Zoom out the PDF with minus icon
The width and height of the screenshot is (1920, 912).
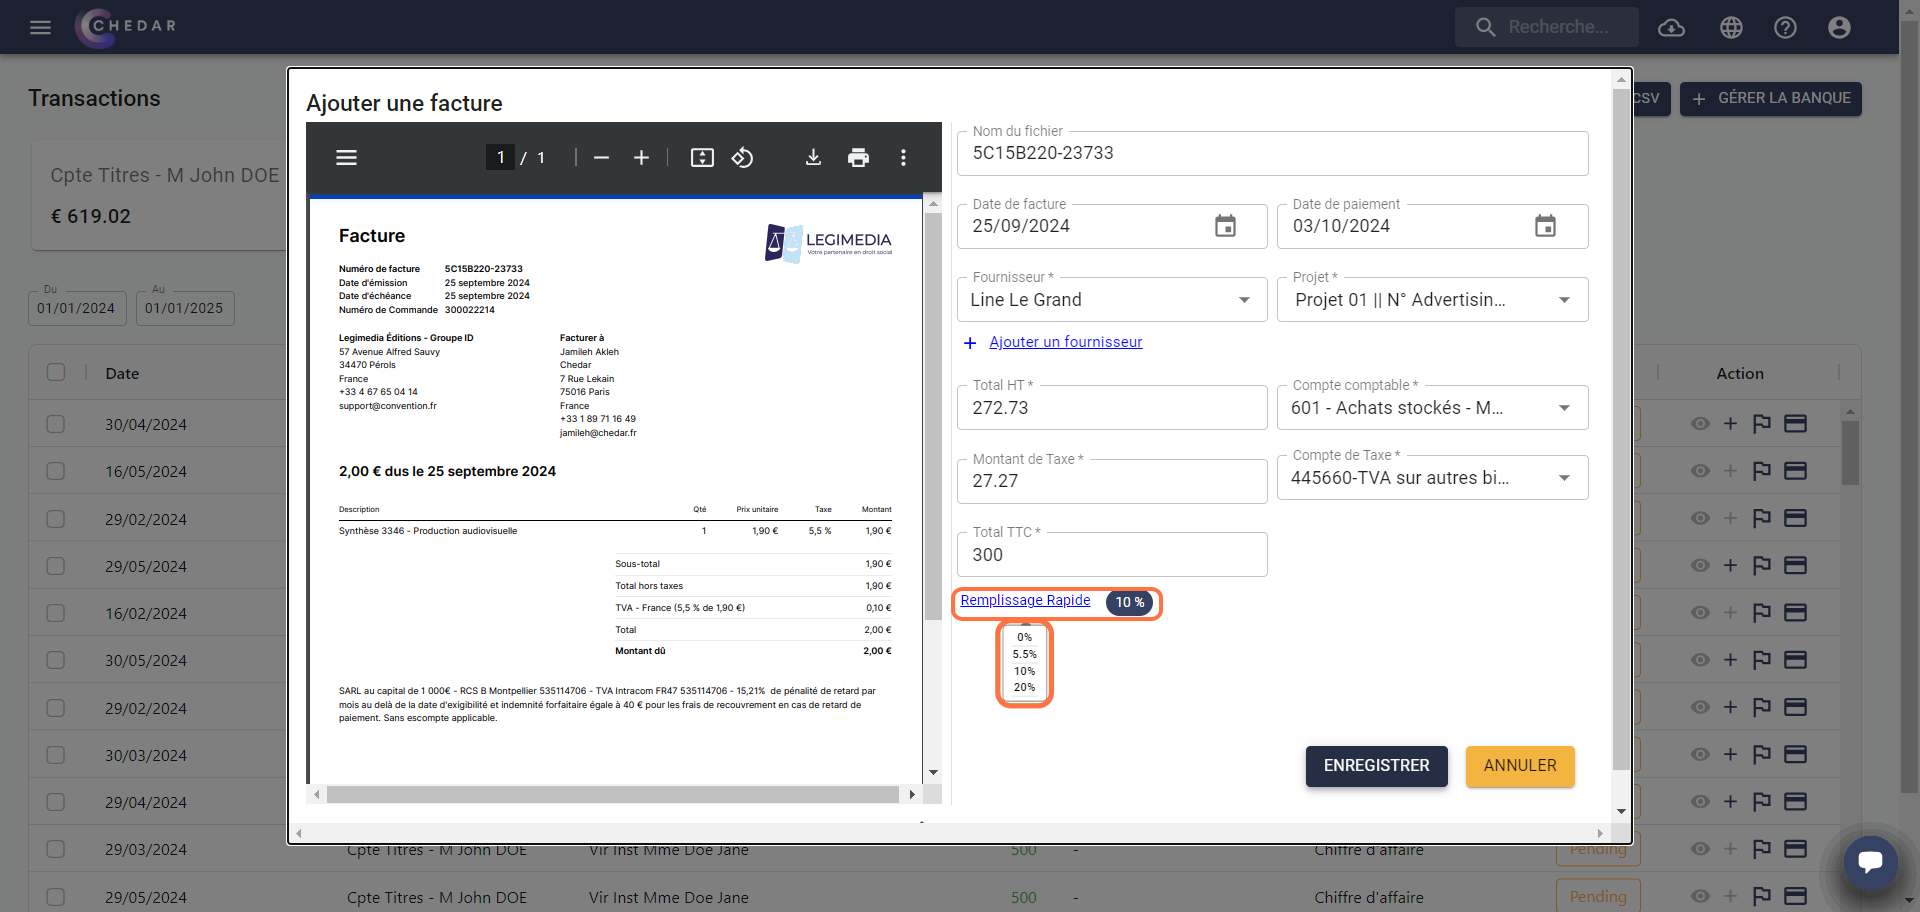coord(601,158)
